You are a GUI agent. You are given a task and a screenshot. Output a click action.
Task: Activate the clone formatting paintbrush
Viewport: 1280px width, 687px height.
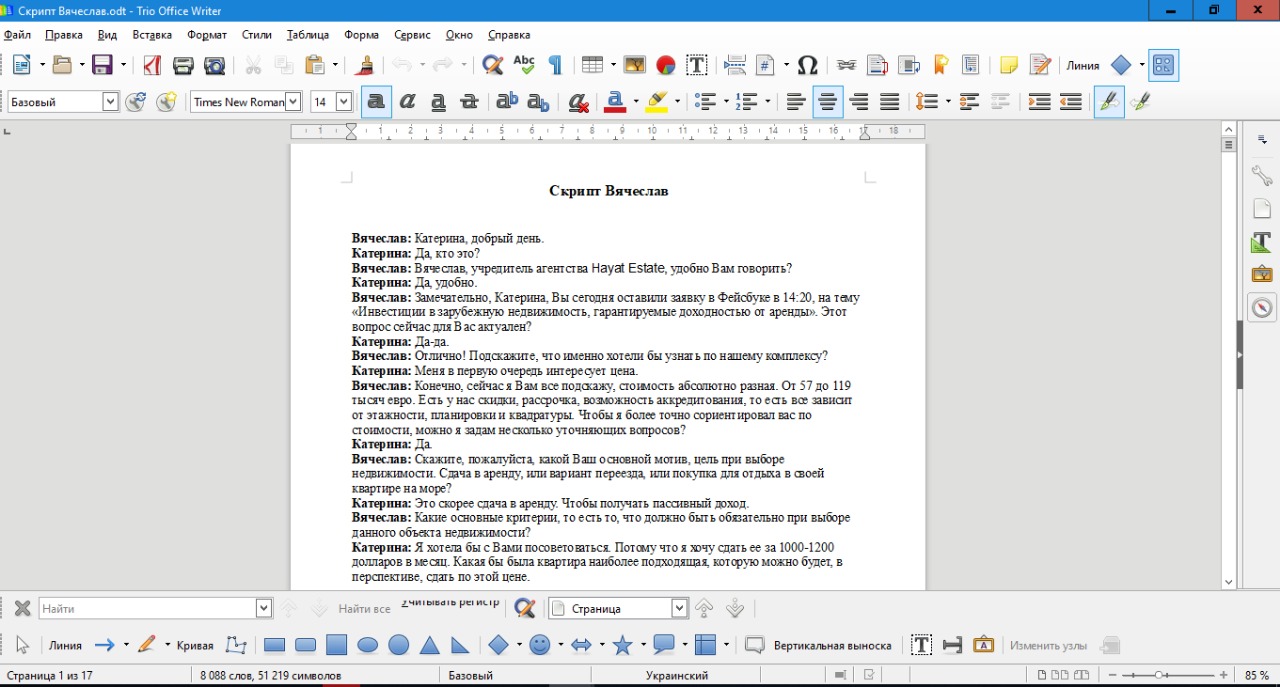coord(365,66)
